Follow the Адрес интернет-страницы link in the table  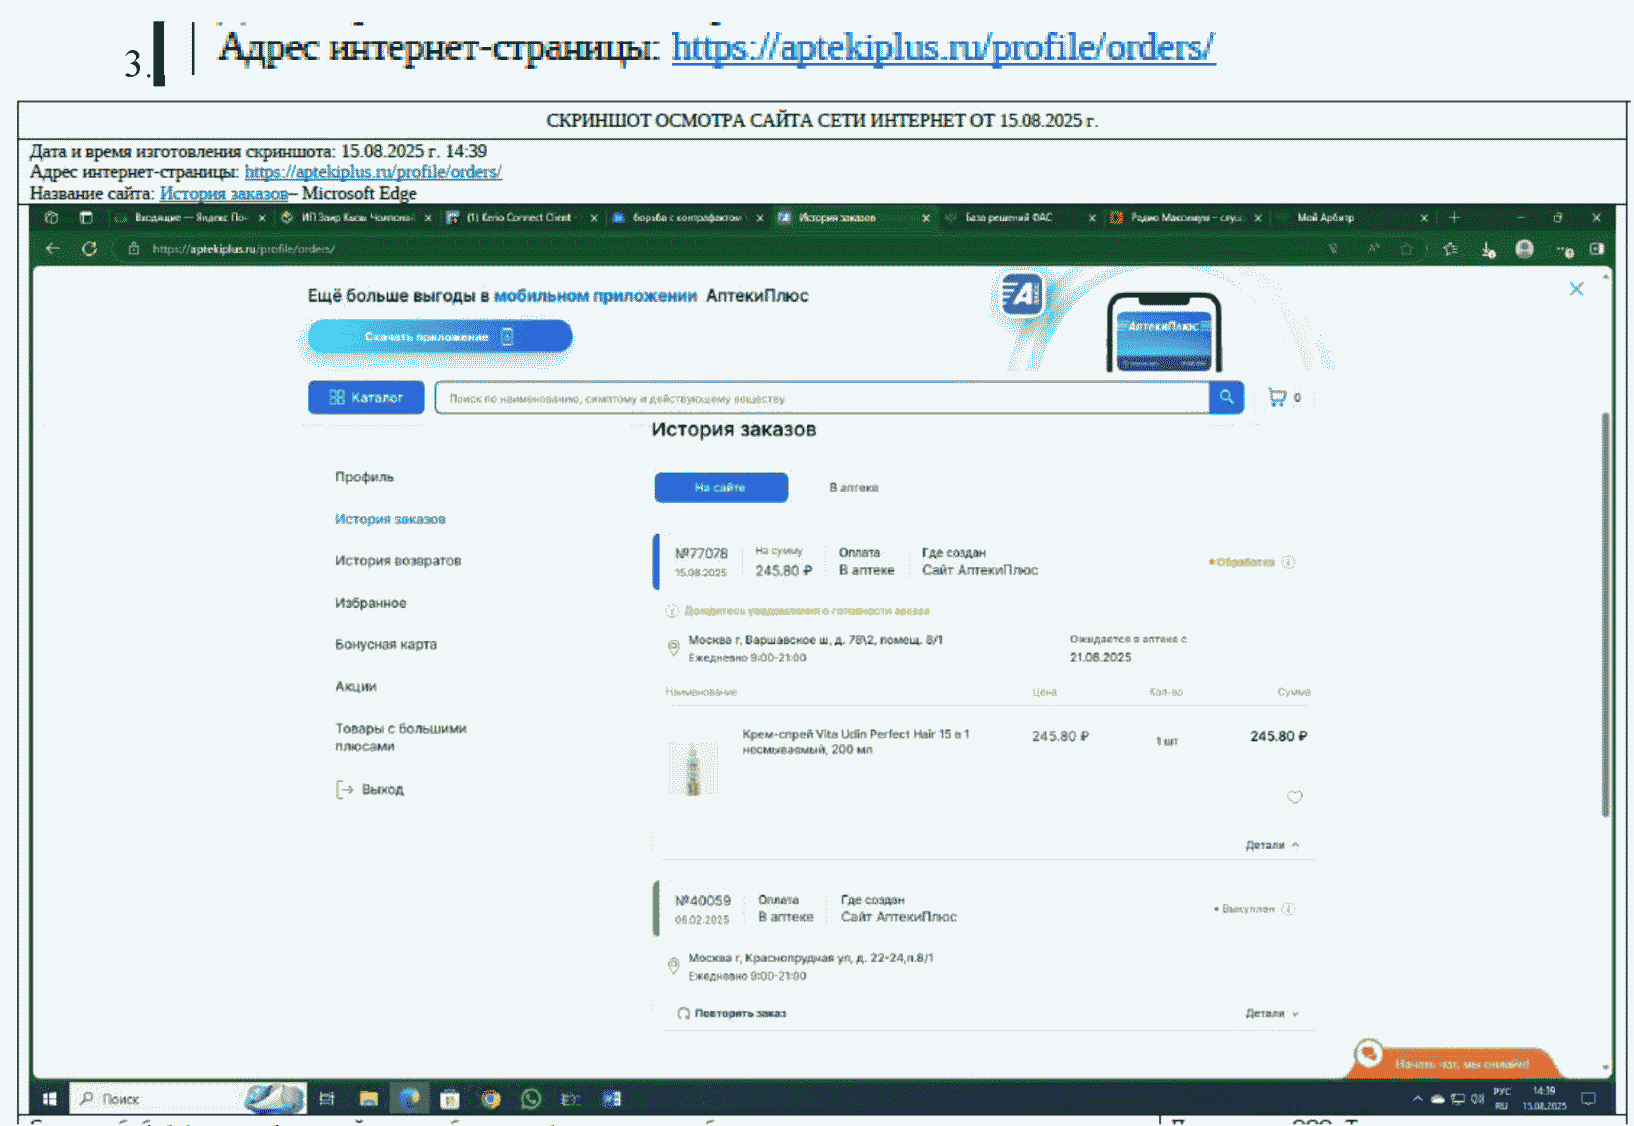(x=373, y=172)
